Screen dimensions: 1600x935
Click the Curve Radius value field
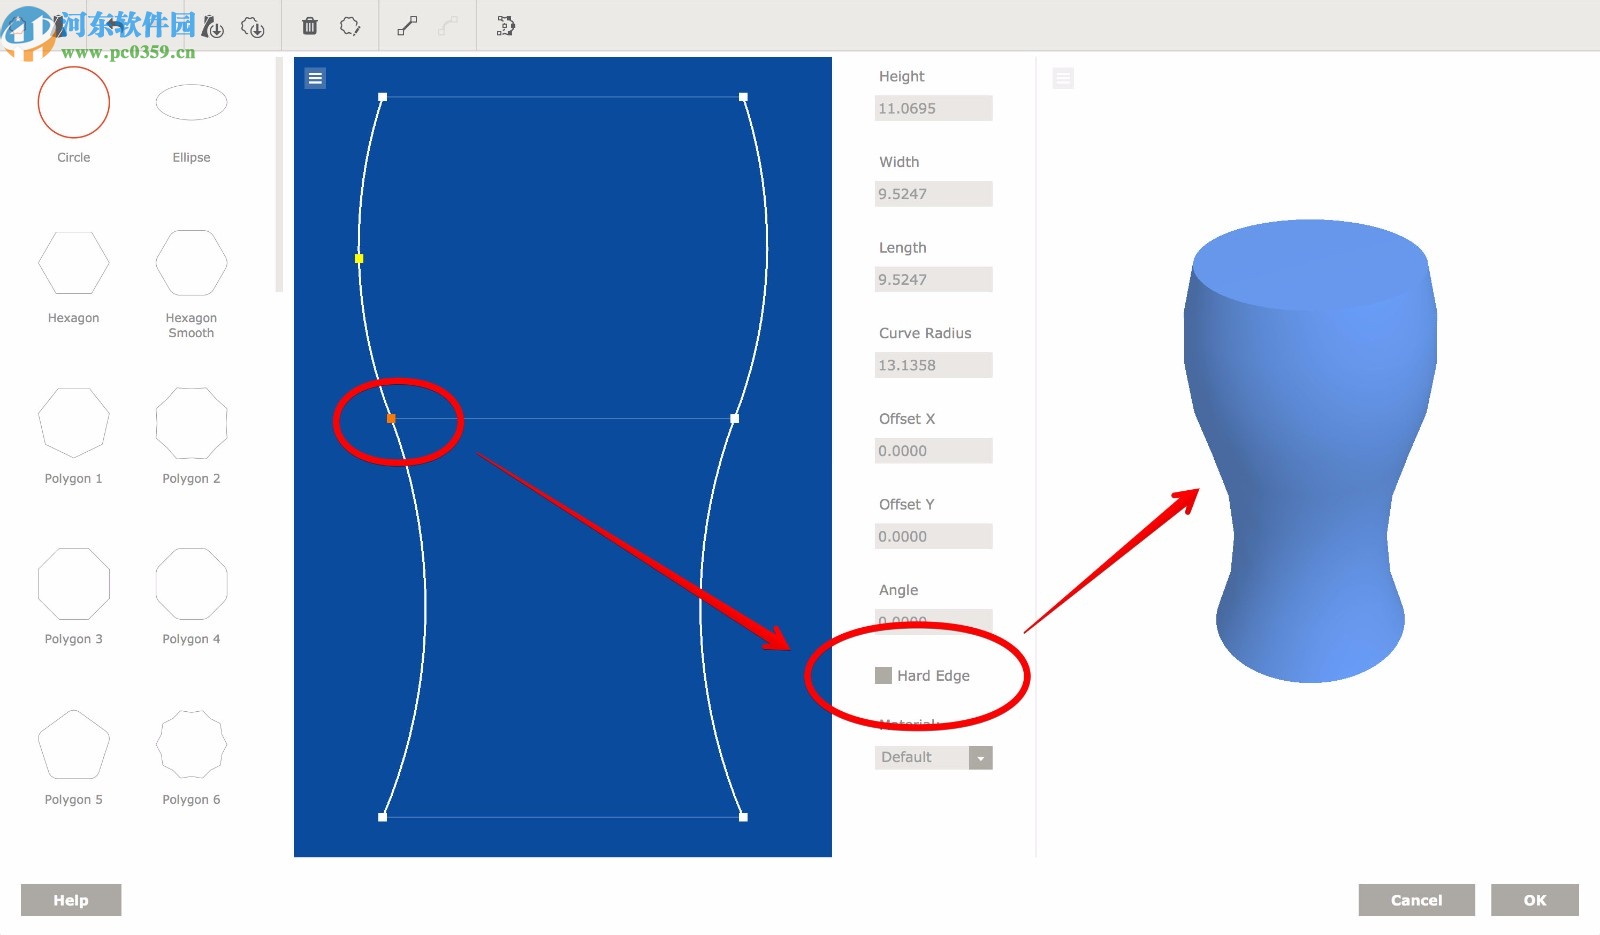click(933, 365)
